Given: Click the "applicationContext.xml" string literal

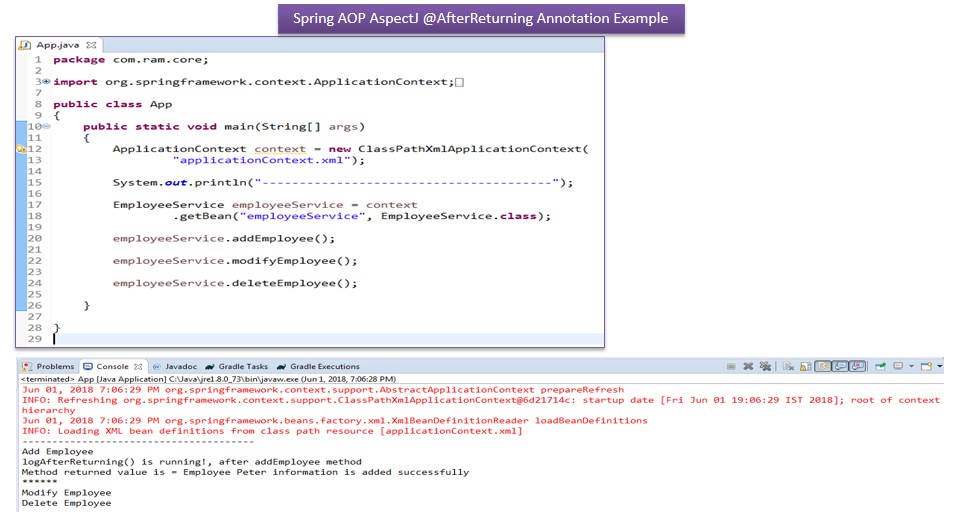Looking at the screenshot, I should tap(262, 160).
